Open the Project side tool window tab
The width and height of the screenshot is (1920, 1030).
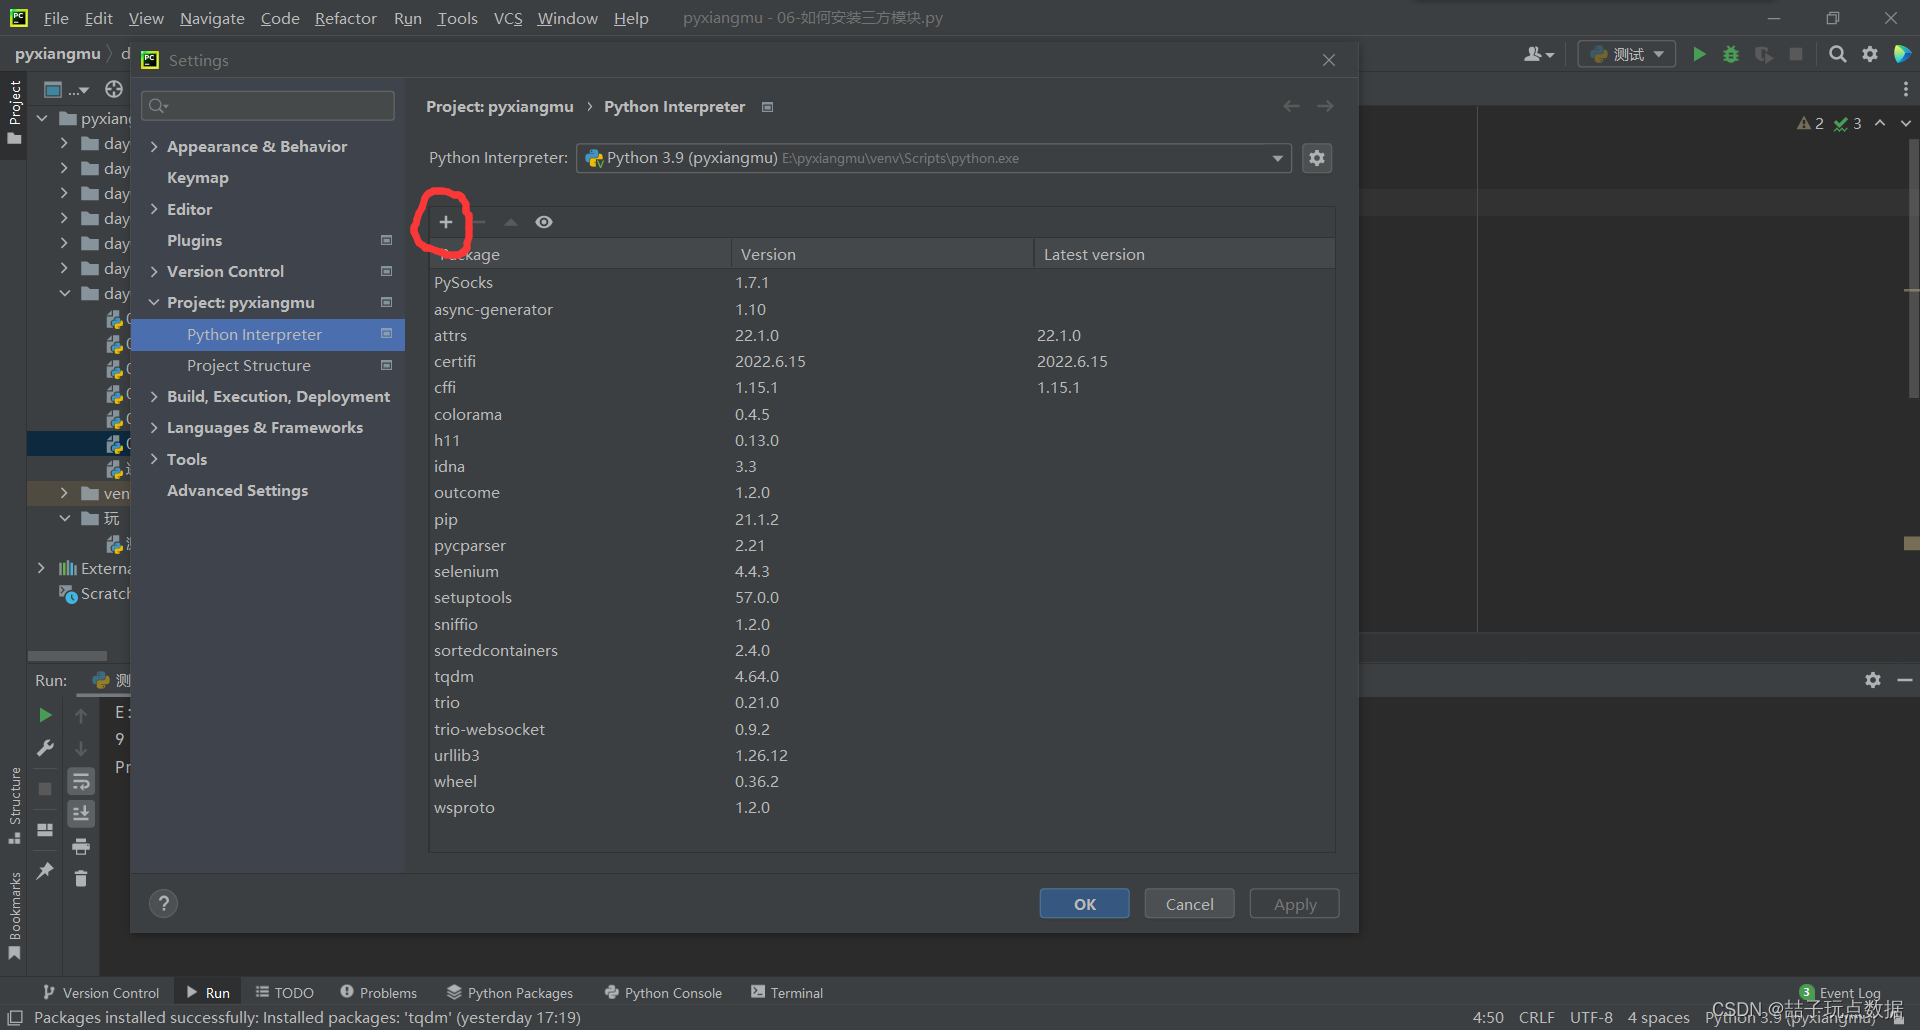pyautogui.click(x=14, y=111)
